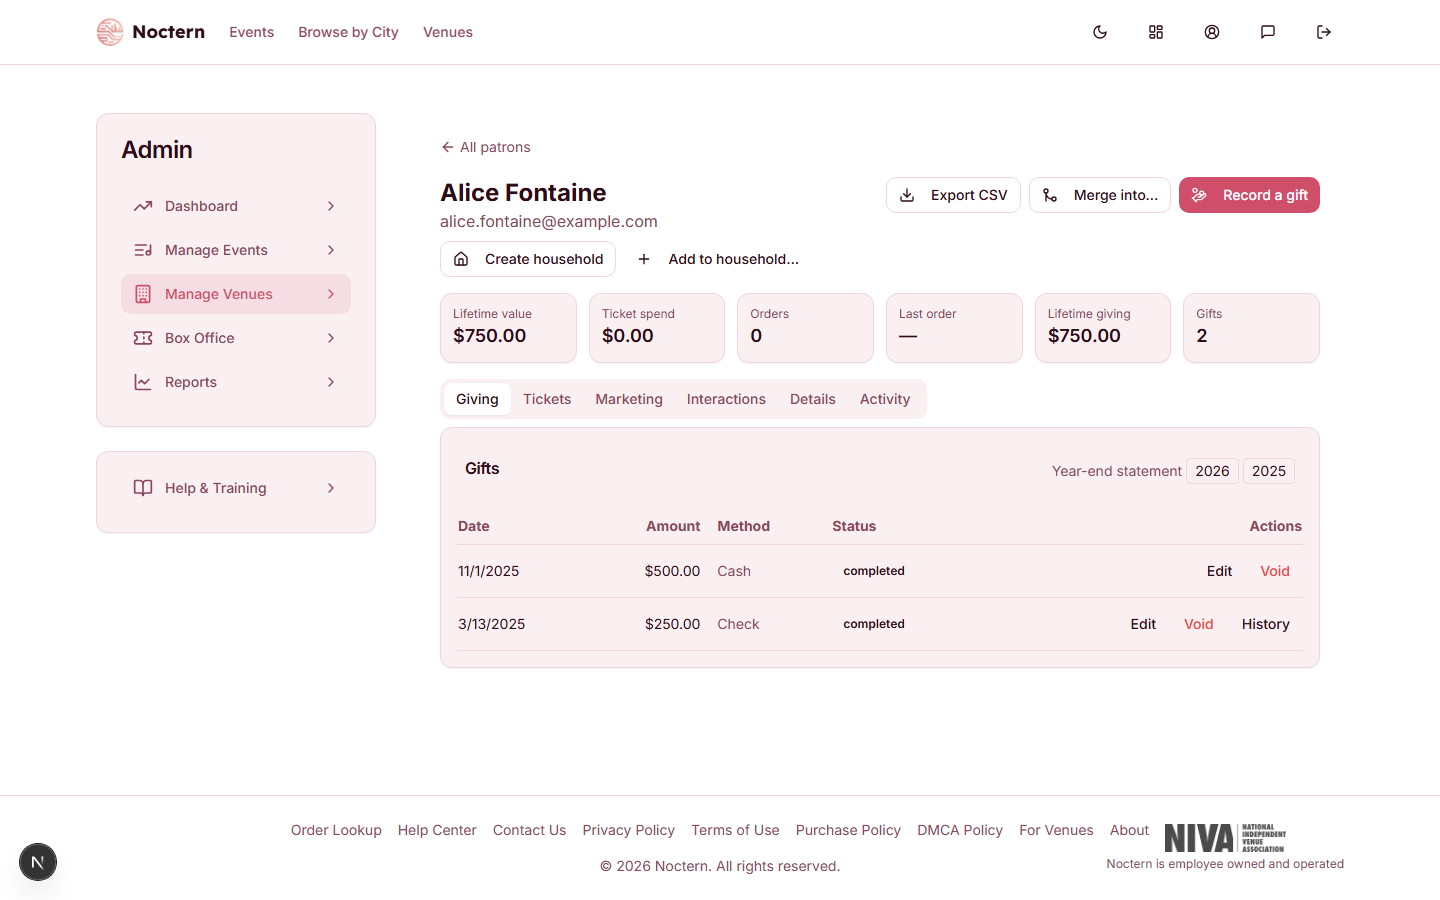Open the messages chat icon
Image resolution: width=1440 pixels, height=900 pixels.
[x=1268, y=32]
